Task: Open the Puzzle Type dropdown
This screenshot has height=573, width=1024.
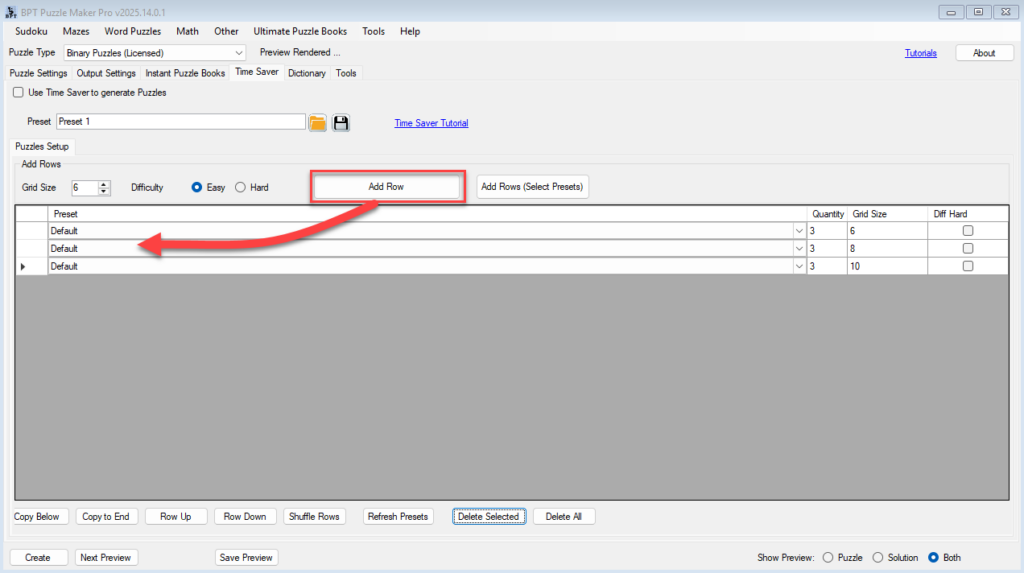Action: [x=238, y=53]
